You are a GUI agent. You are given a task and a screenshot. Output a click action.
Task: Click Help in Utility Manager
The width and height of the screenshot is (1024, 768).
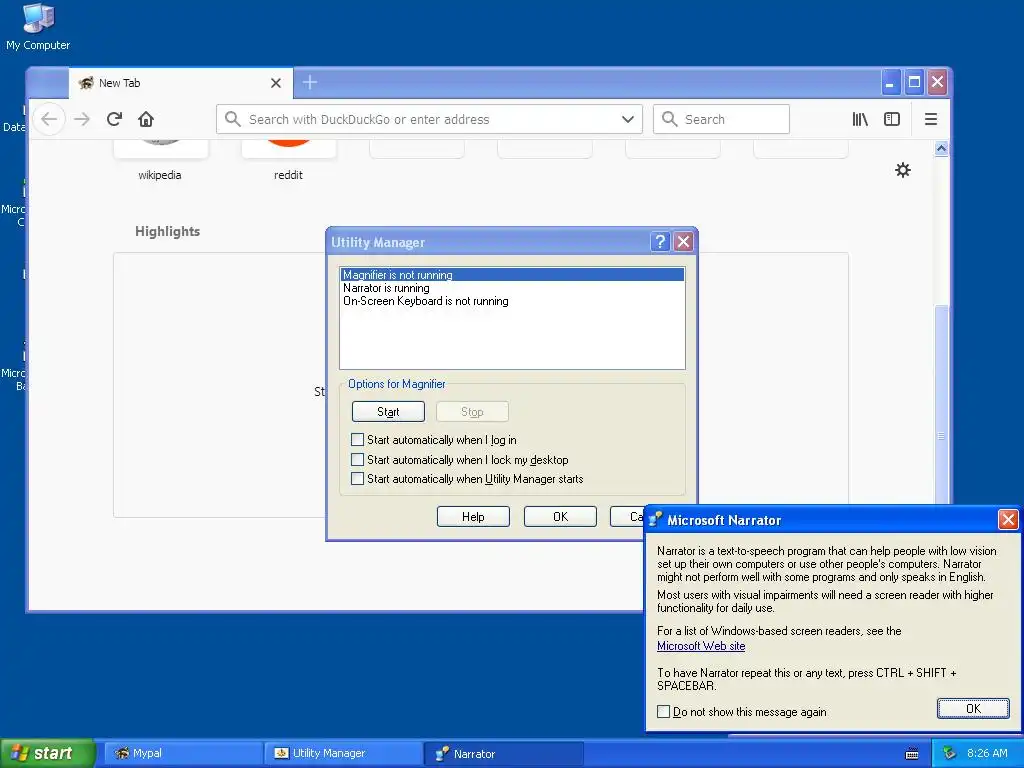[473, 517]
